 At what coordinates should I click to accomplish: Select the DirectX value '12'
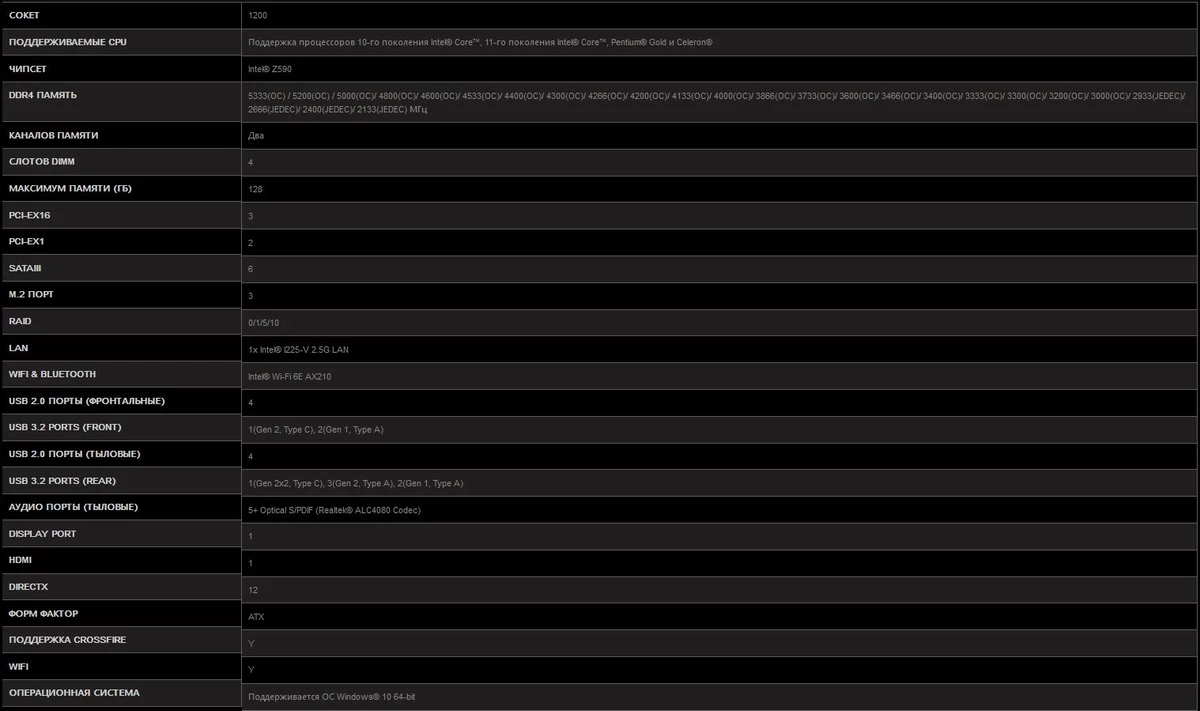253,590
